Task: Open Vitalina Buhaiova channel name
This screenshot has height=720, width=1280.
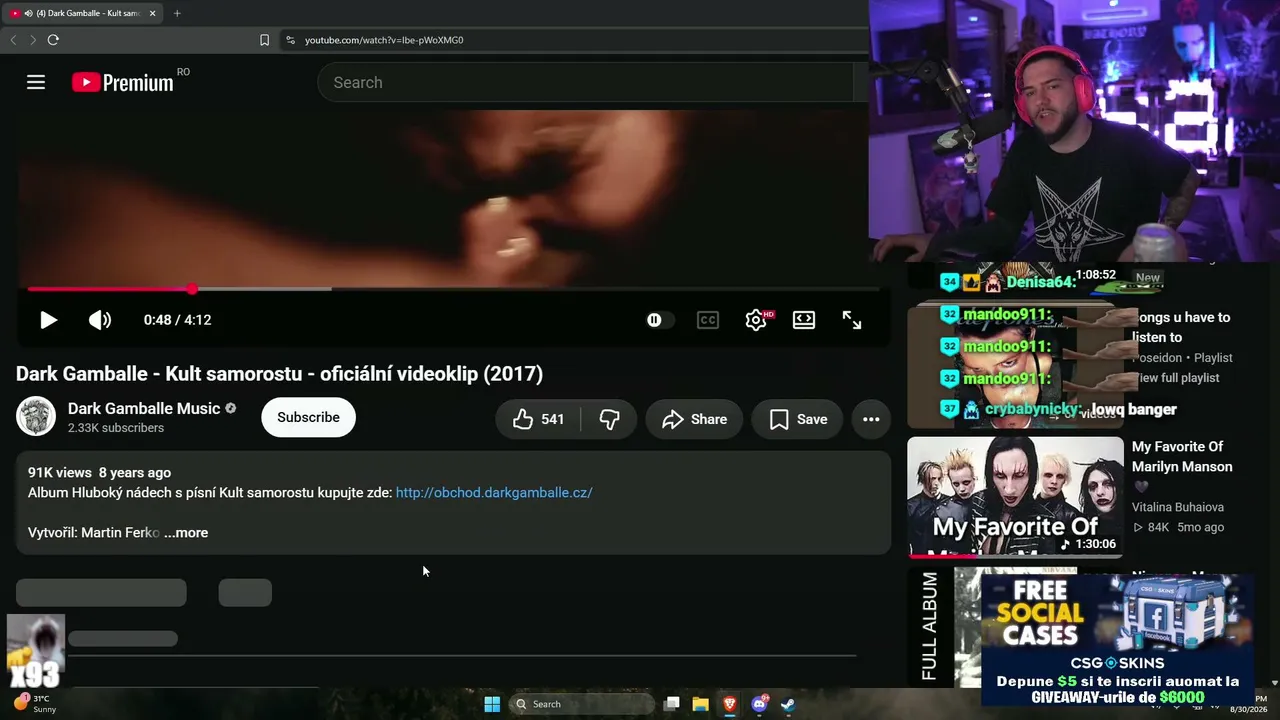Action: 1178,507
